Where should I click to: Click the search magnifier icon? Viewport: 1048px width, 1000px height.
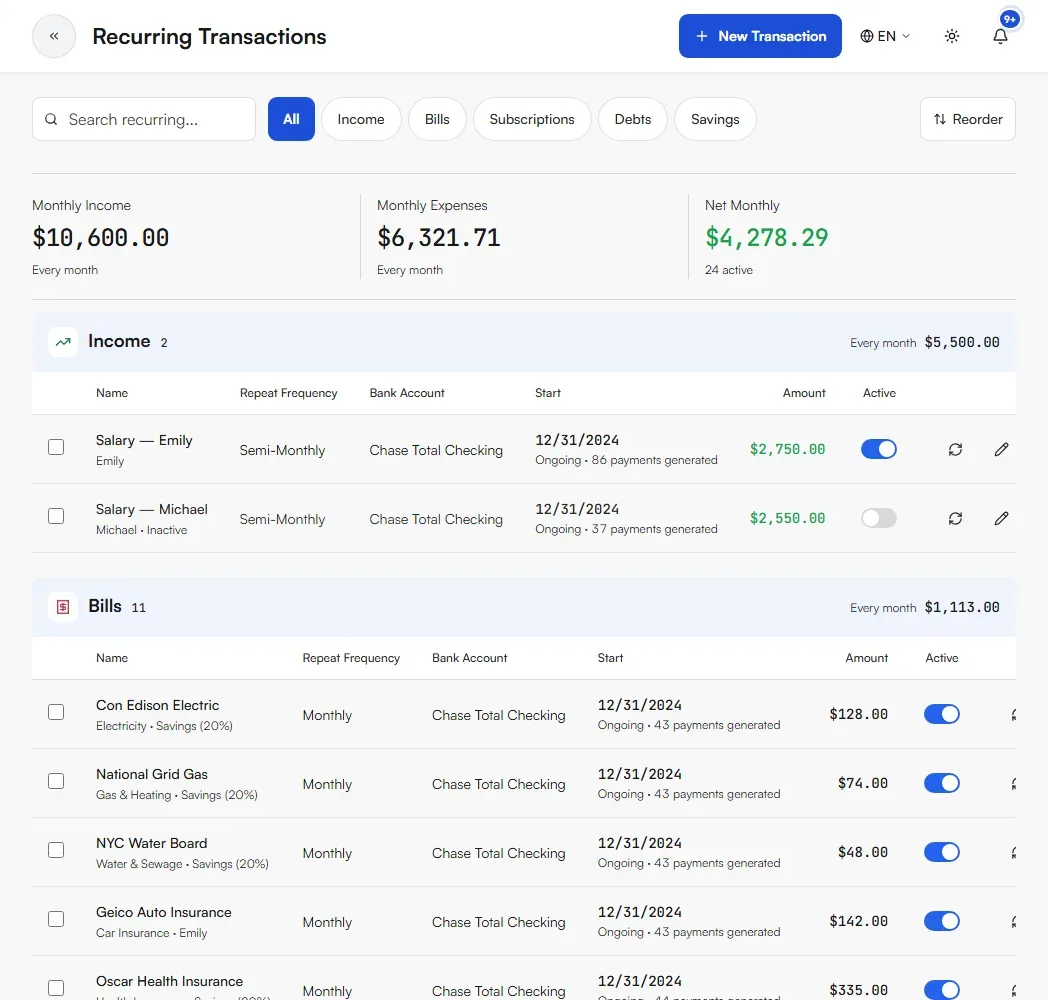tap(51, 119)
